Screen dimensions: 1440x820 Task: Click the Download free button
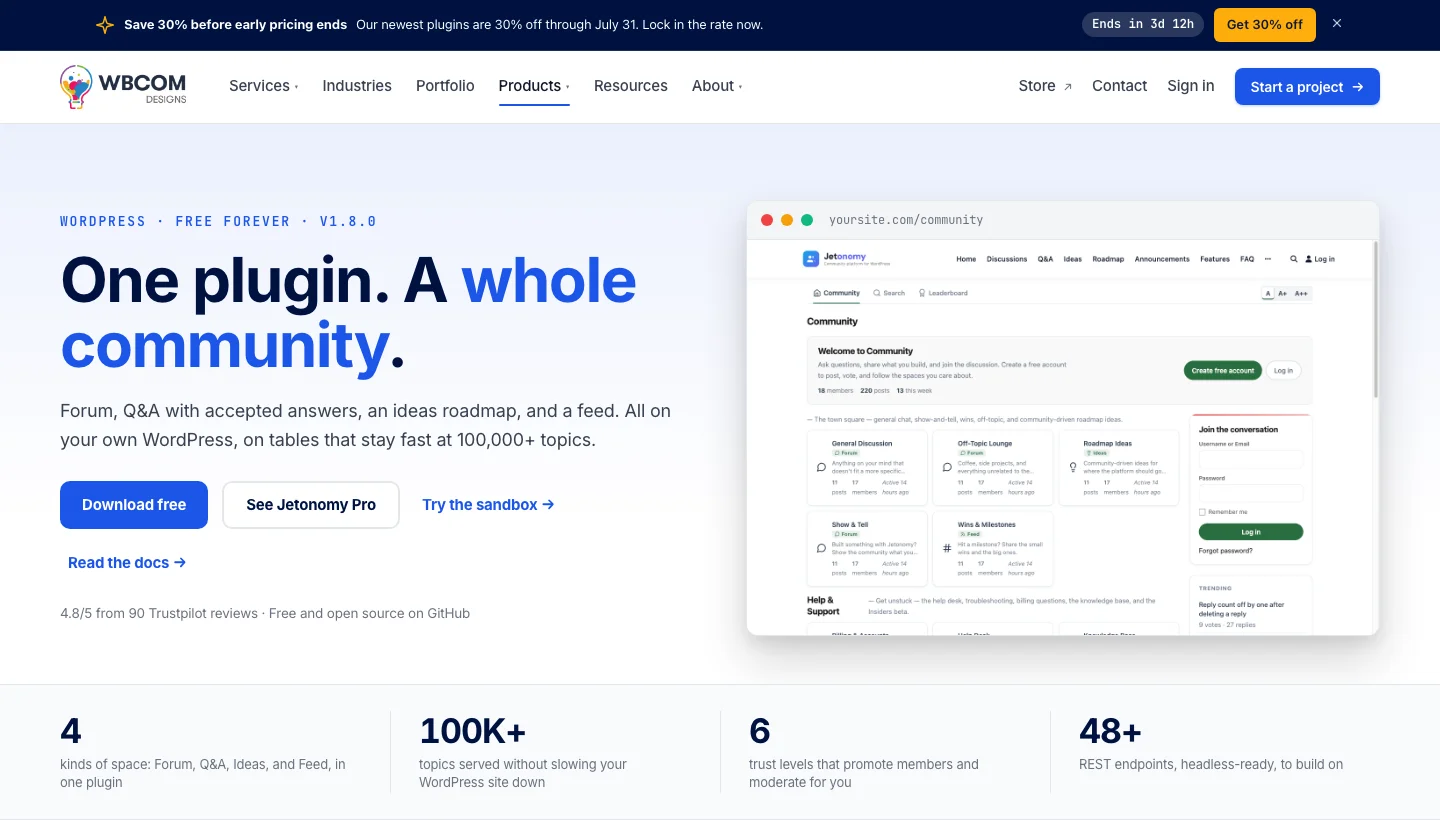coord(134,505)
